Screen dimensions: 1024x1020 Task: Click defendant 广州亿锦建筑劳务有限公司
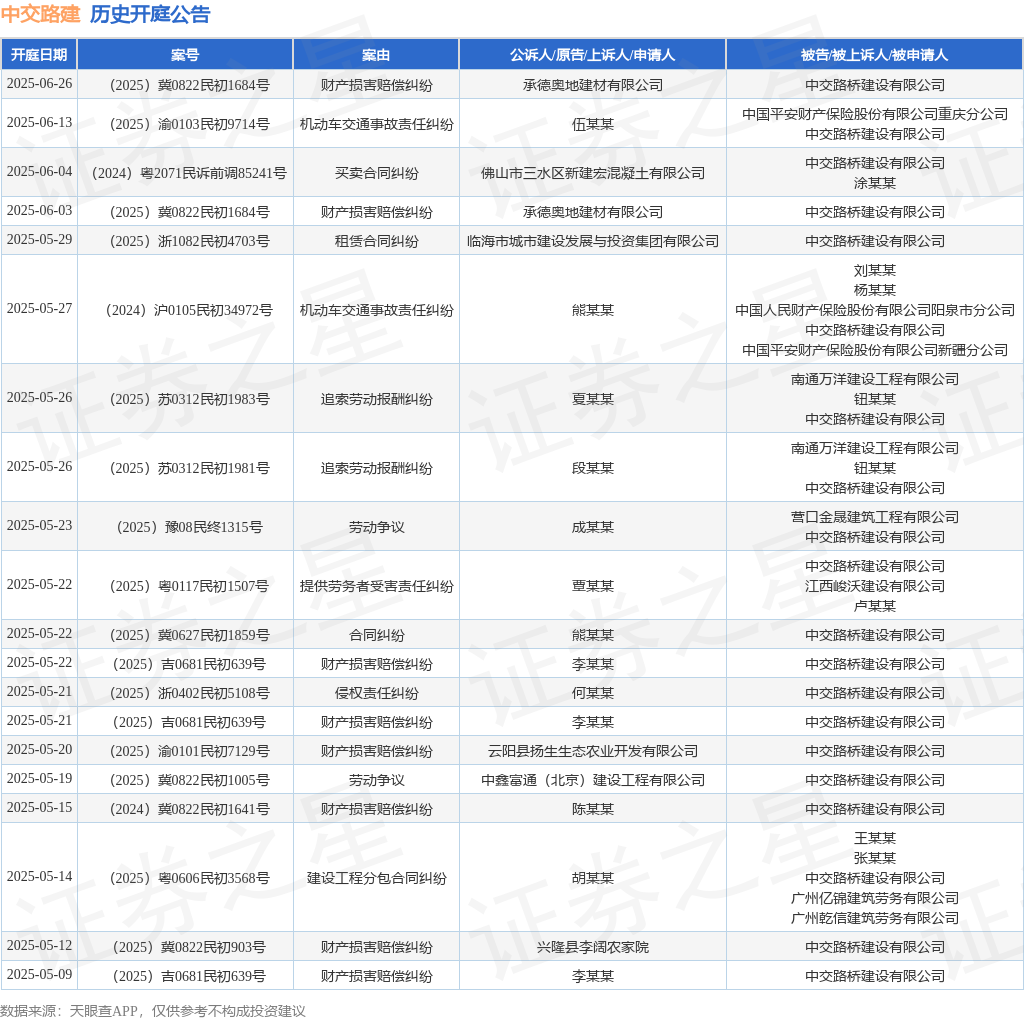874,898
